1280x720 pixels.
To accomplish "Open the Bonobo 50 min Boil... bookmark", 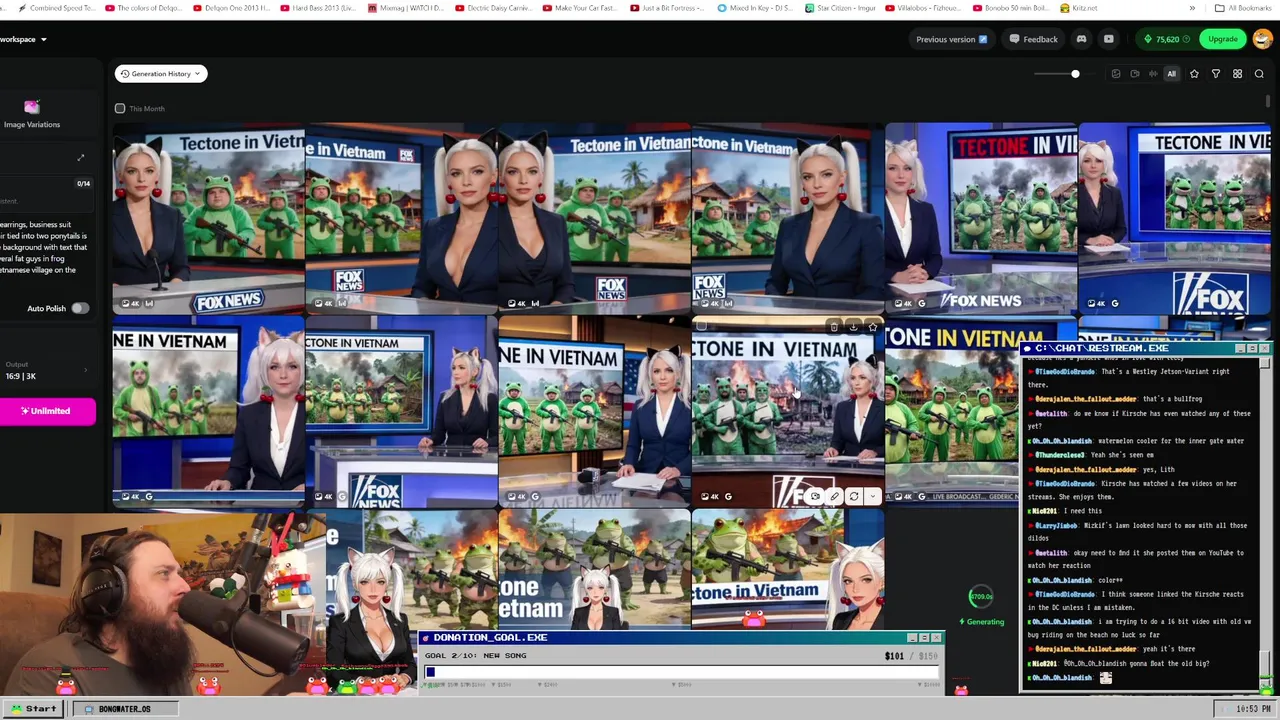I will pyautogui.click(x=1012, y=8).
